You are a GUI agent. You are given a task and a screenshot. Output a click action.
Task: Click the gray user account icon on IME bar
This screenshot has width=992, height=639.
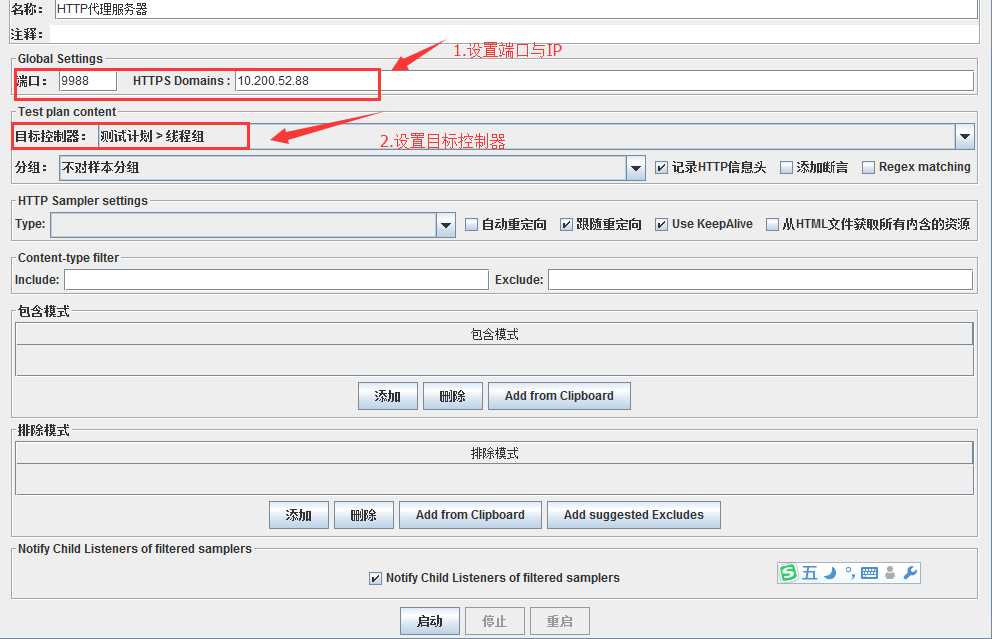890,573
